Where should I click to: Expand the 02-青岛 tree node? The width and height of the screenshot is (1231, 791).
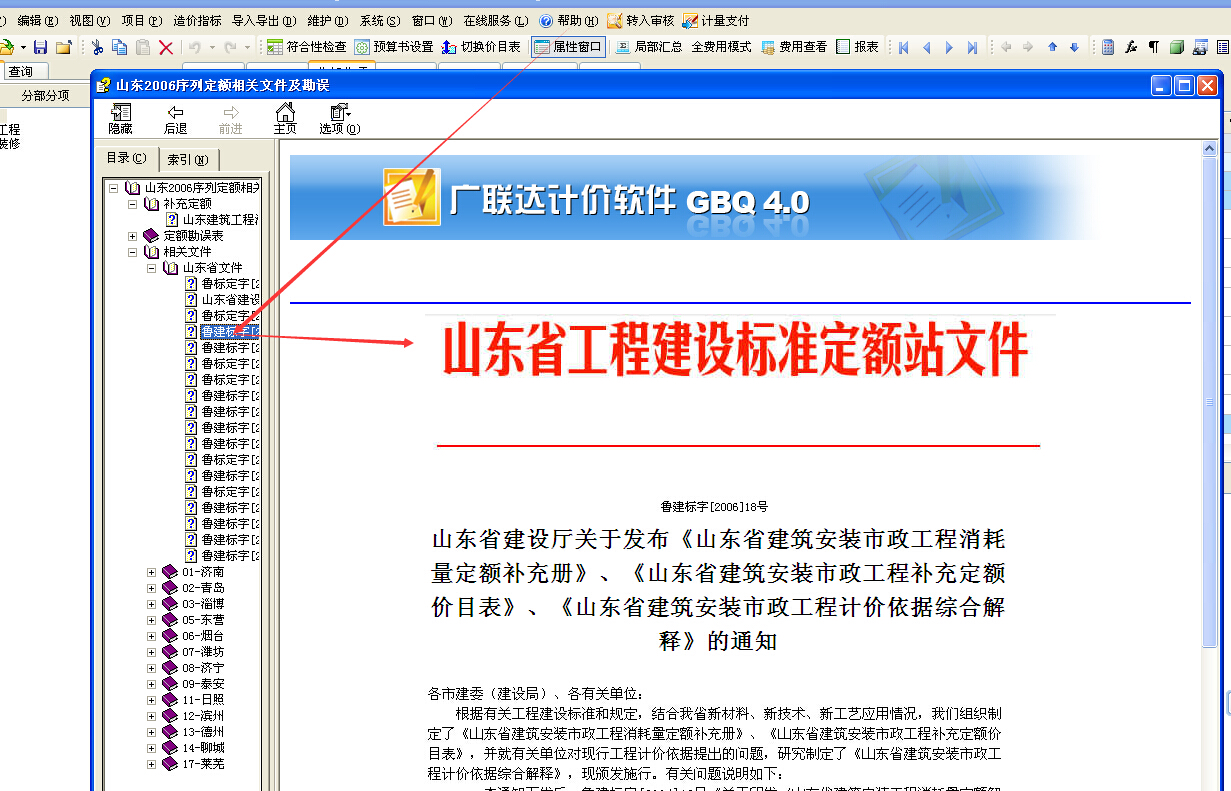click(151, 588)
